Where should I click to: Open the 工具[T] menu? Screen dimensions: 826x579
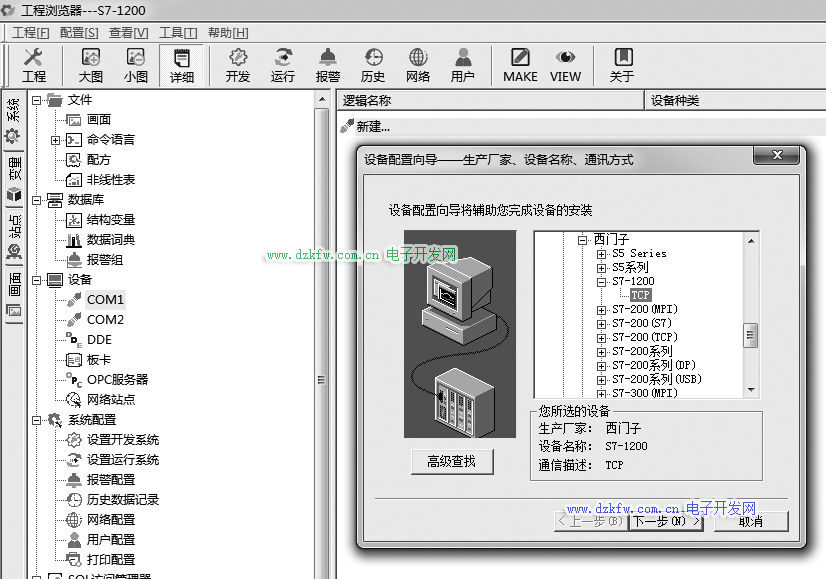(x=178, y=33)
